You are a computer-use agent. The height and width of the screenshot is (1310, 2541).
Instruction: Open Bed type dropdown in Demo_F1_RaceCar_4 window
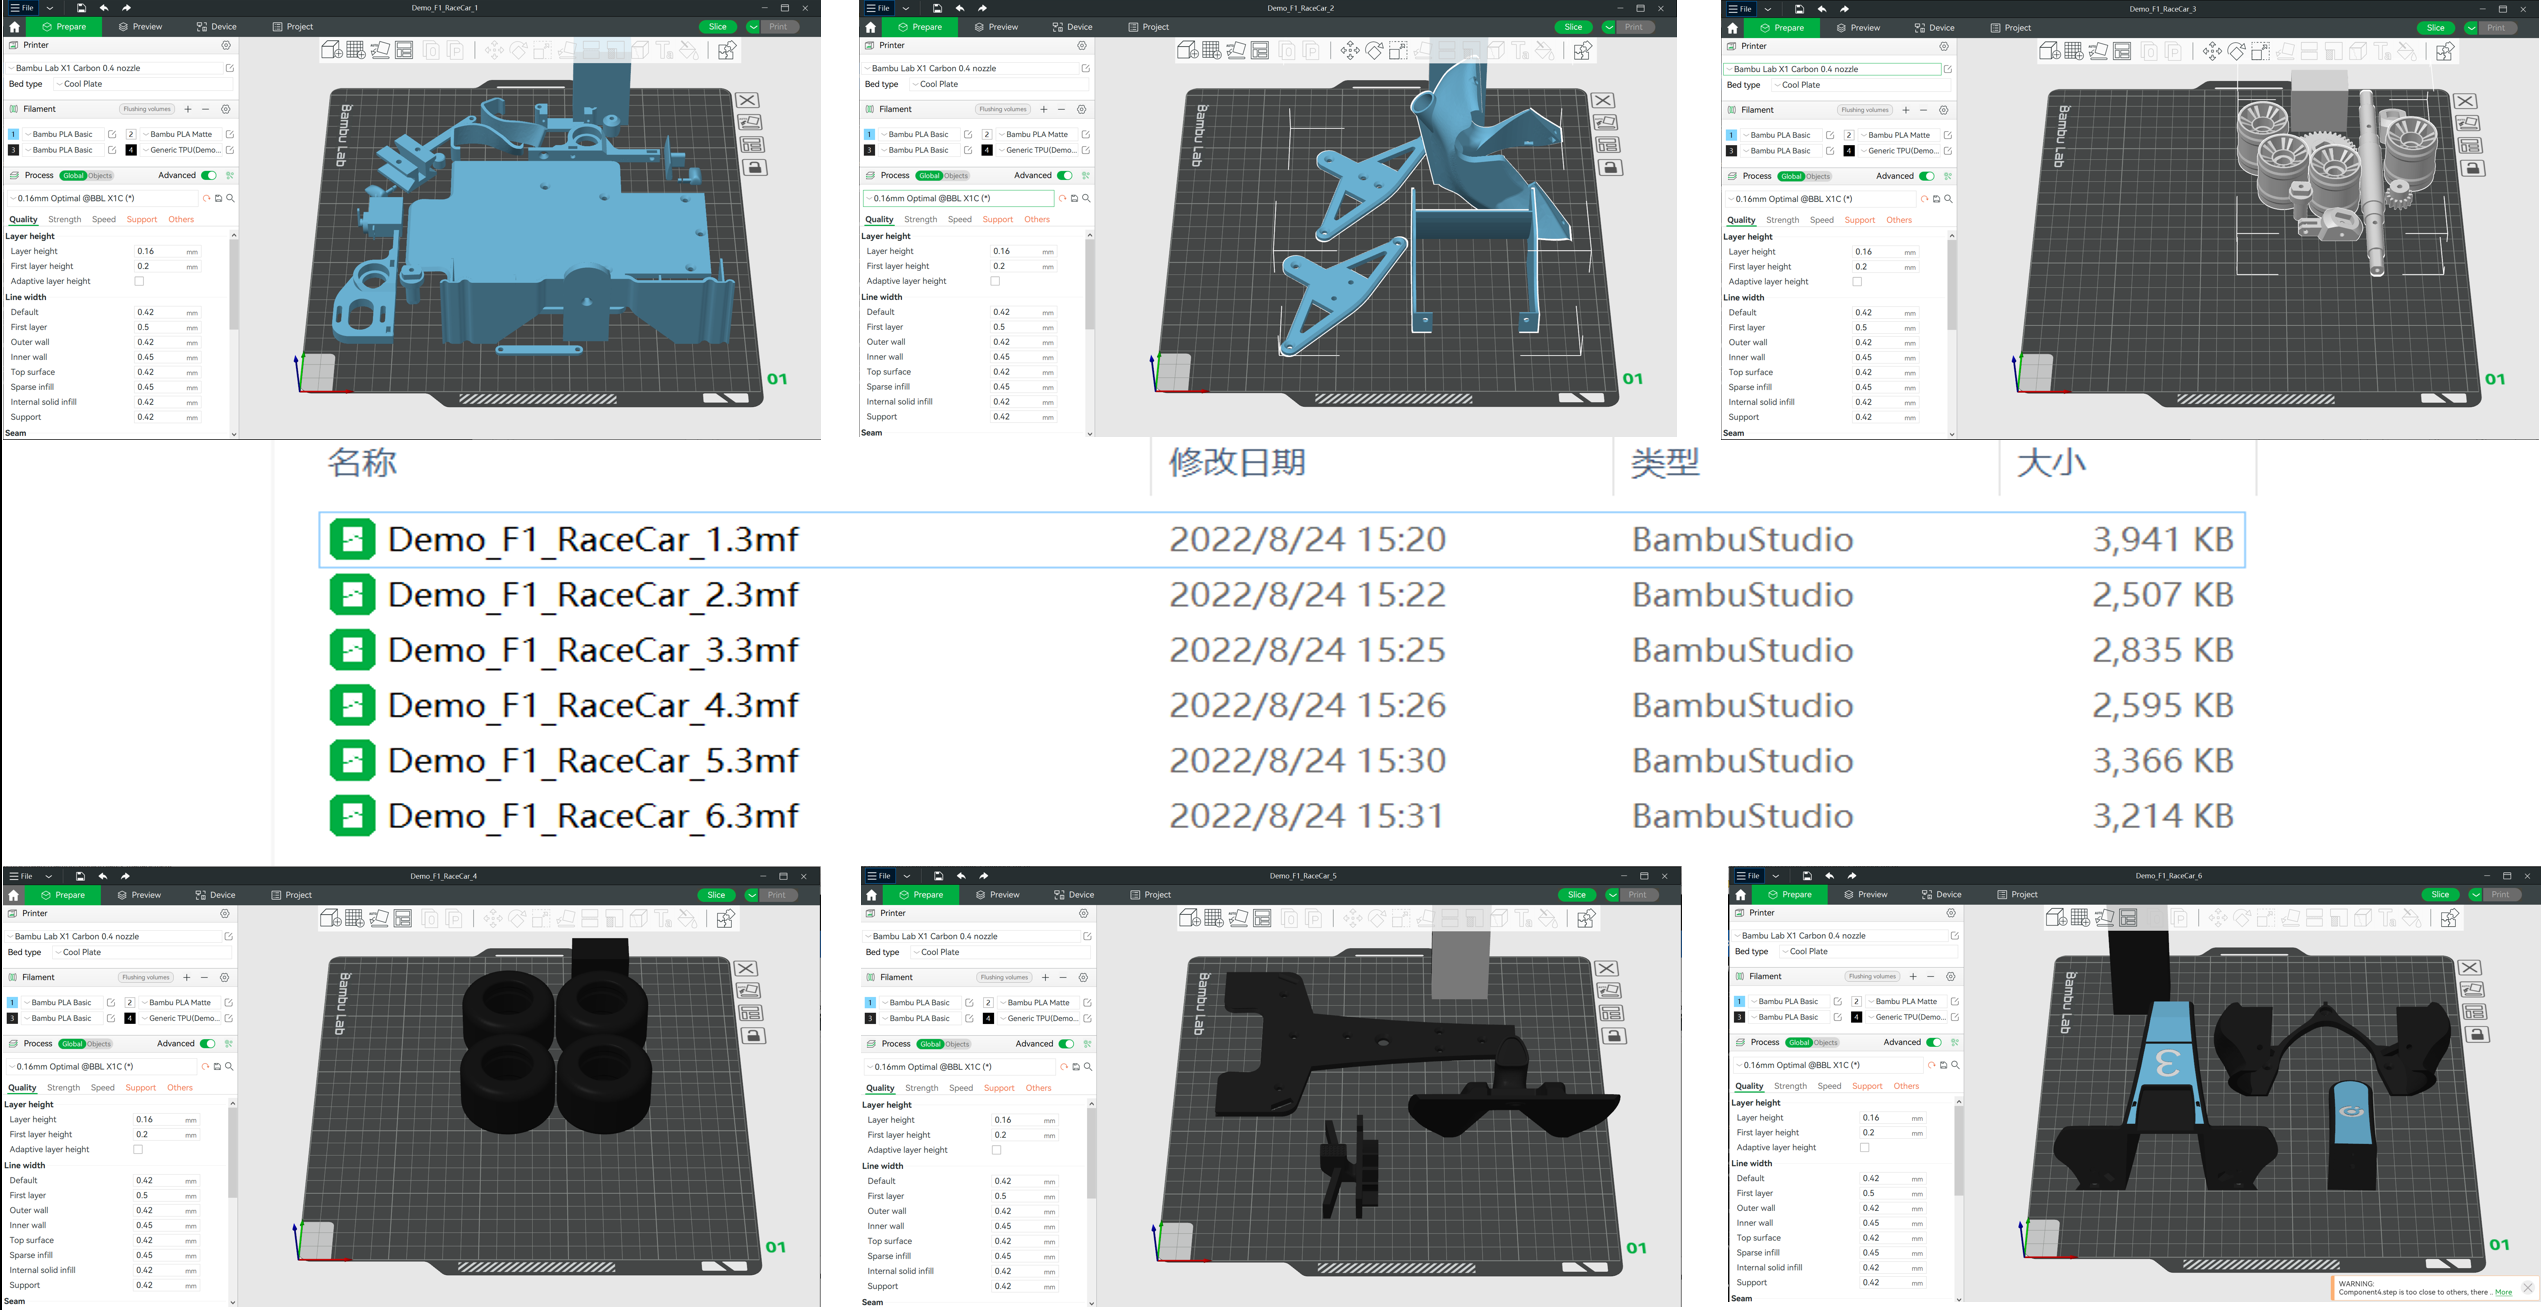click(140, 952)
